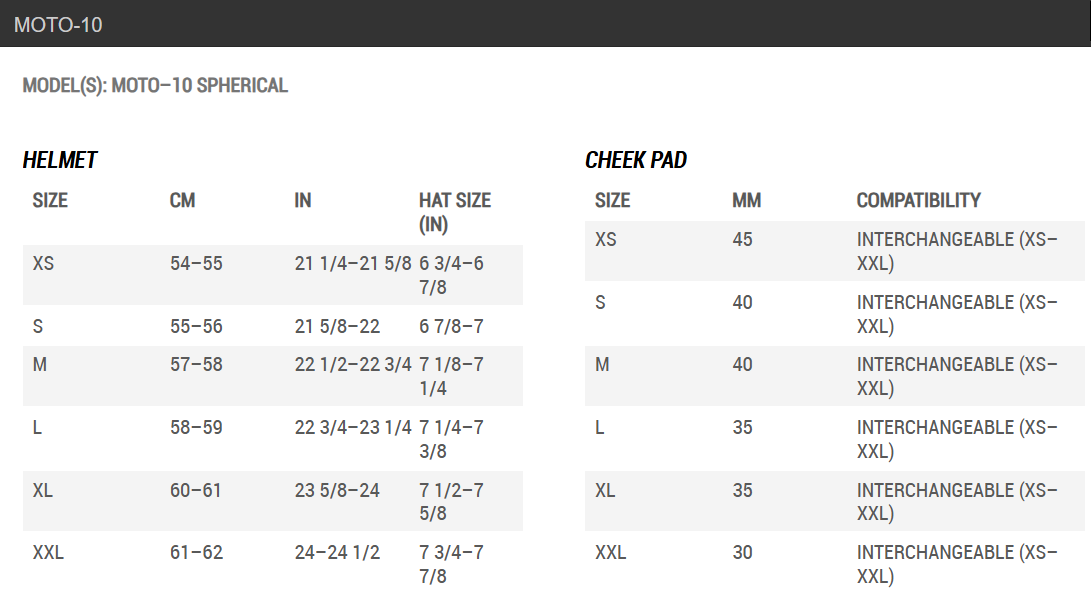
Task: Click the COMPATIBILITY column header
Action: (x=918, y=201)
